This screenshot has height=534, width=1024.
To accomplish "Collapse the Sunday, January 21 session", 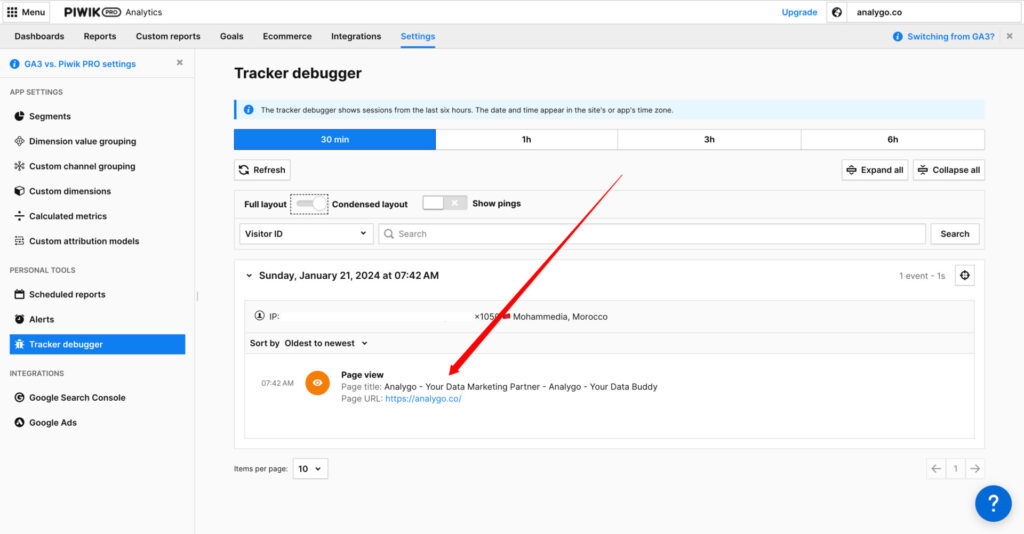I will tap(249, 276).
